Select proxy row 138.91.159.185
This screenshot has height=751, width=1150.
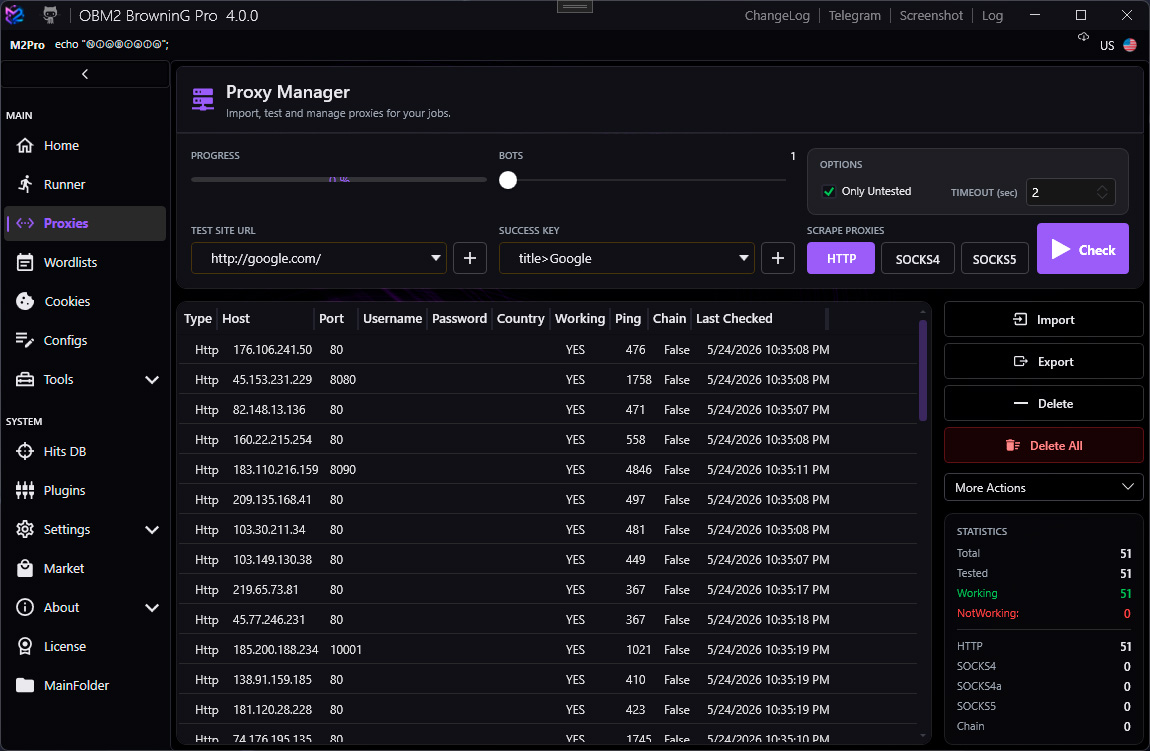point(547,680)
